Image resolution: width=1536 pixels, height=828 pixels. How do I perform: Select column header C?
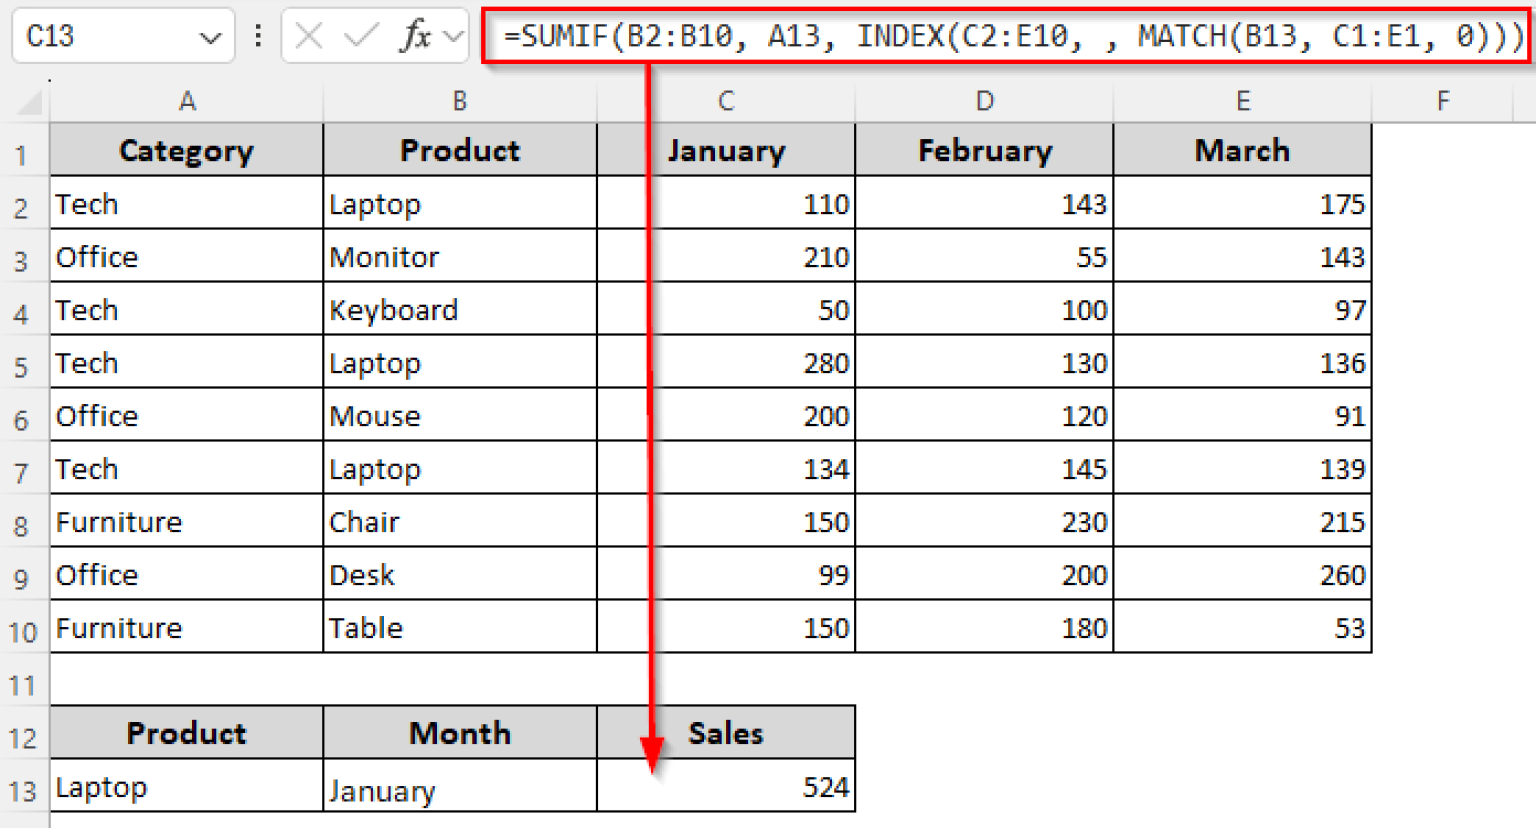coord(725,100)
